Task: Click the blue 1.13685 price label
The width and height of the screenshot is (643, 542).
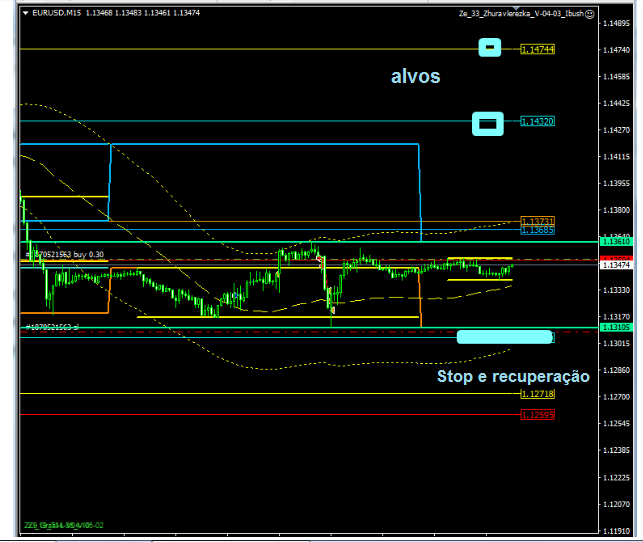Action: 537,230
